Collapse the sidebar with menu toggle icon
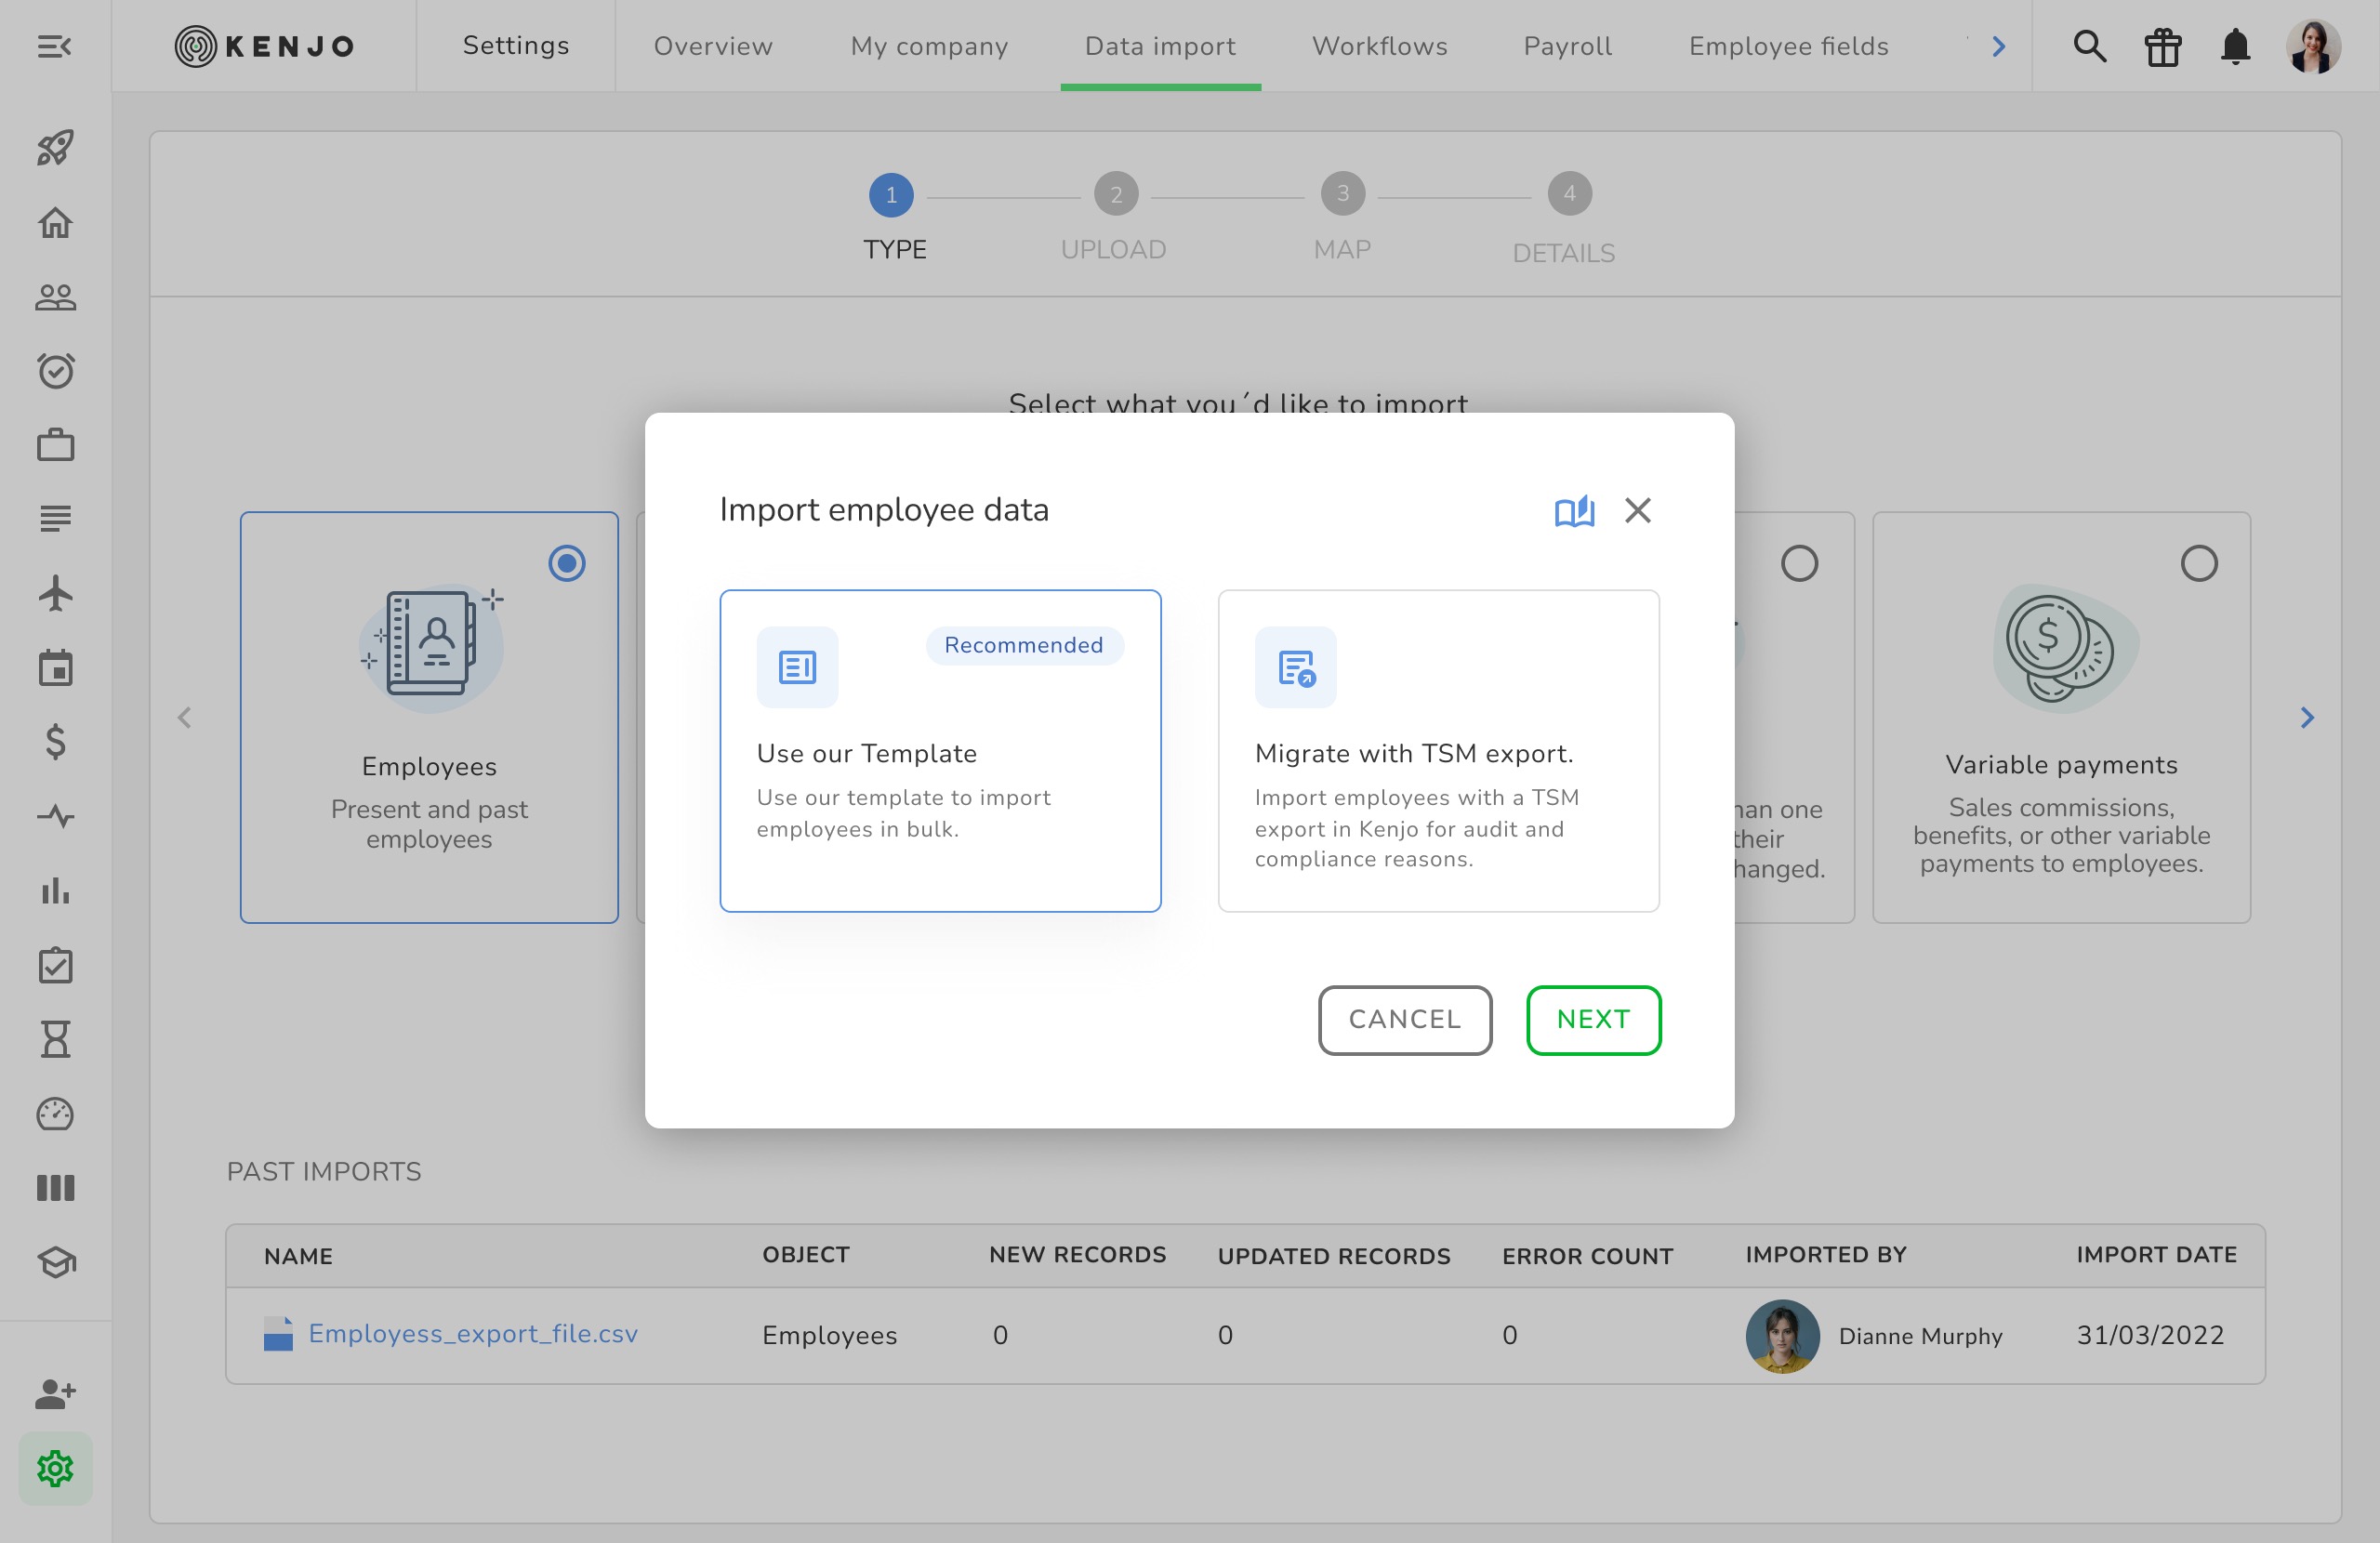The height and width of the screenshot is (1543, 2380). click(x=54, y=46)
